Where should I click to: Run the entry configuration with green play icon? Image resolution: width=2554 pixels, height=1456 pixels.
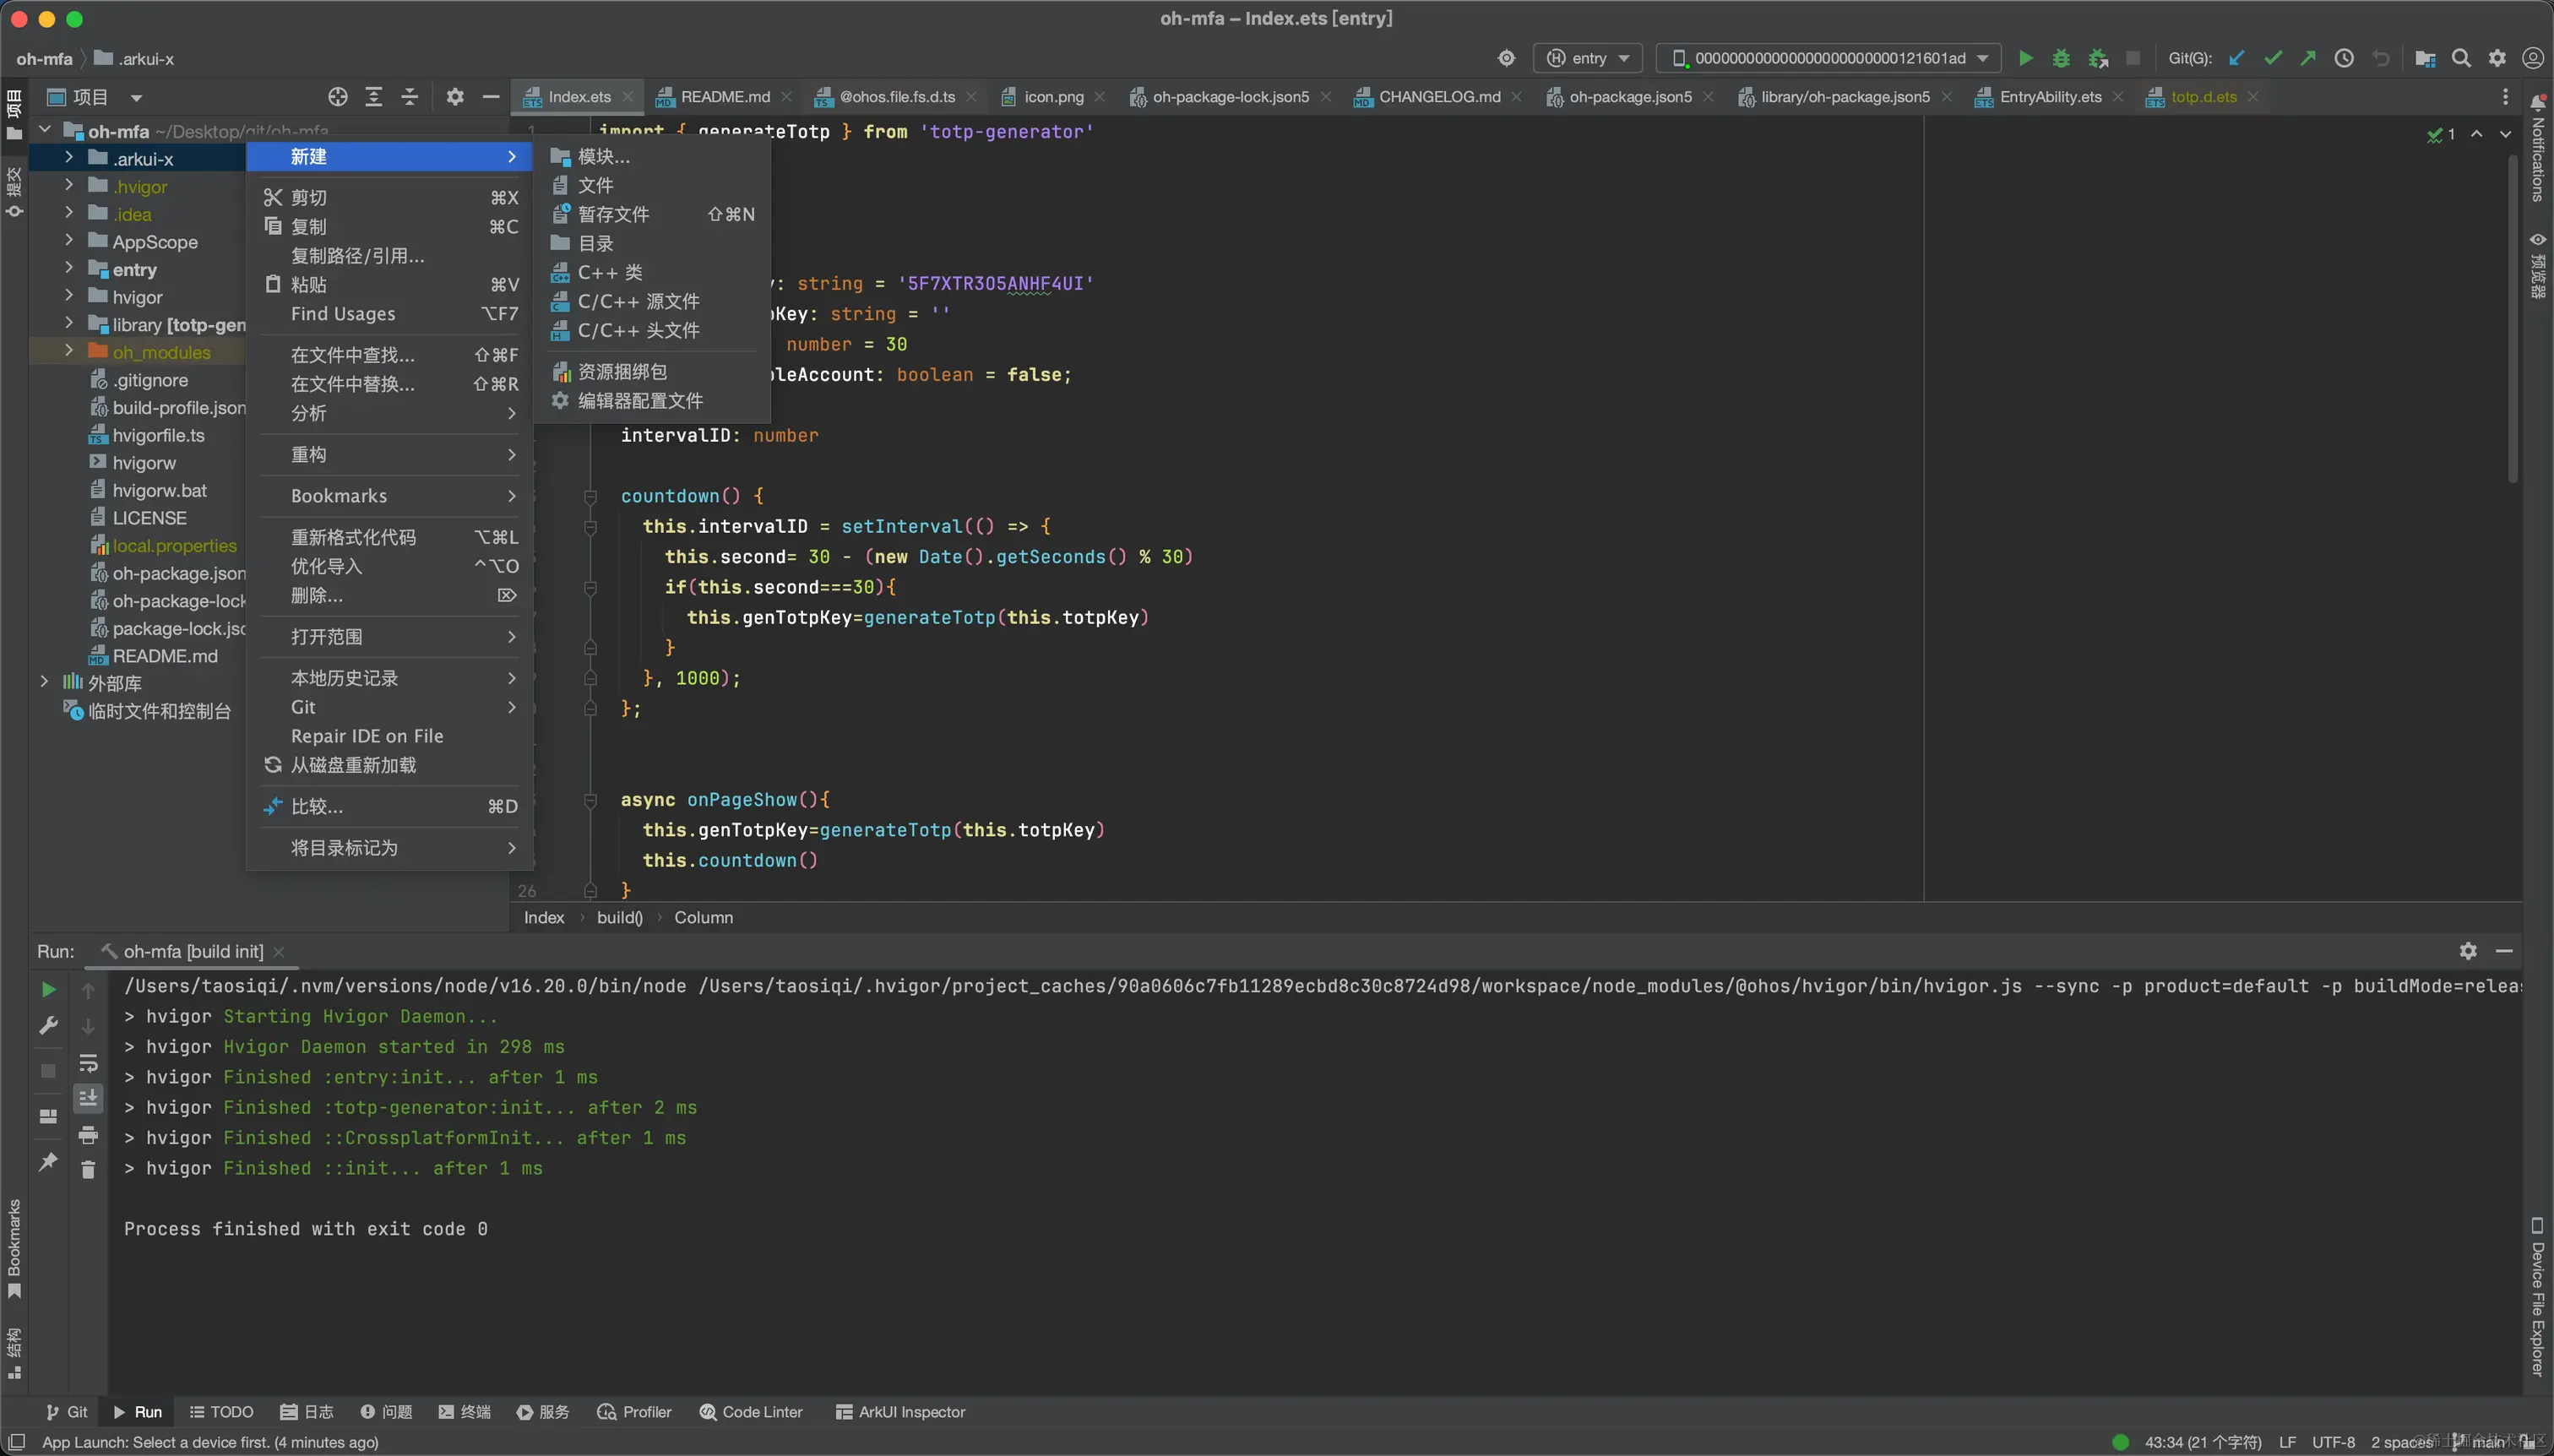tap(2025, 58)
